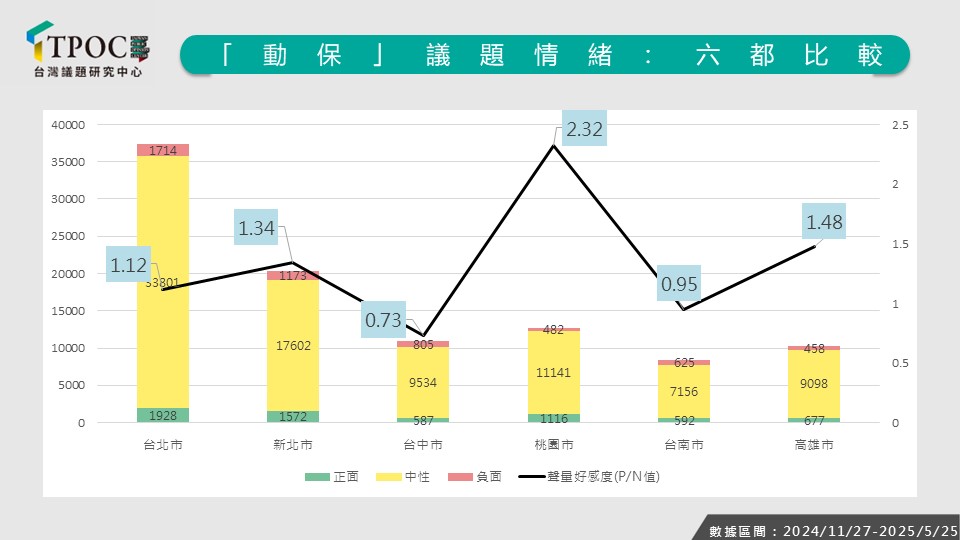Click the 高雄市 axis category label
The image size is (960, 540).
[813, 443]
